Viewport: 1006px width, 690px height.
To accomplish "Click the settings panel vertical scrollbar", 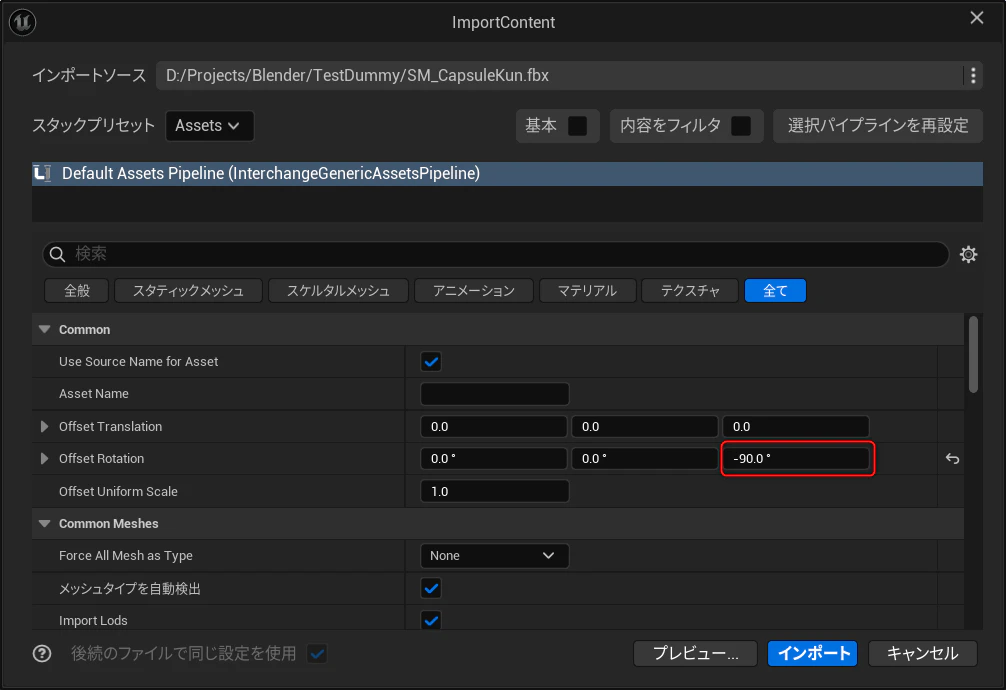I will (973, 354).
